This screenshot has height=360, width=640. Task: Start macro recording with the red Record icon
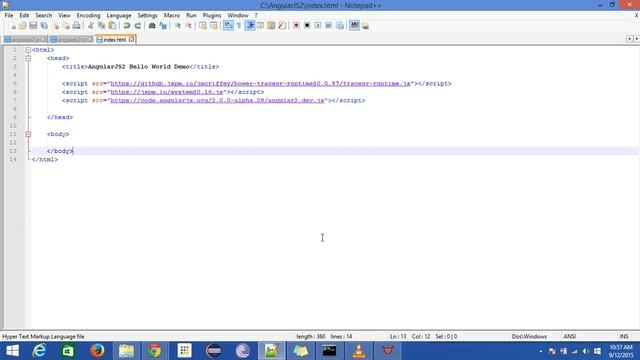296,26
